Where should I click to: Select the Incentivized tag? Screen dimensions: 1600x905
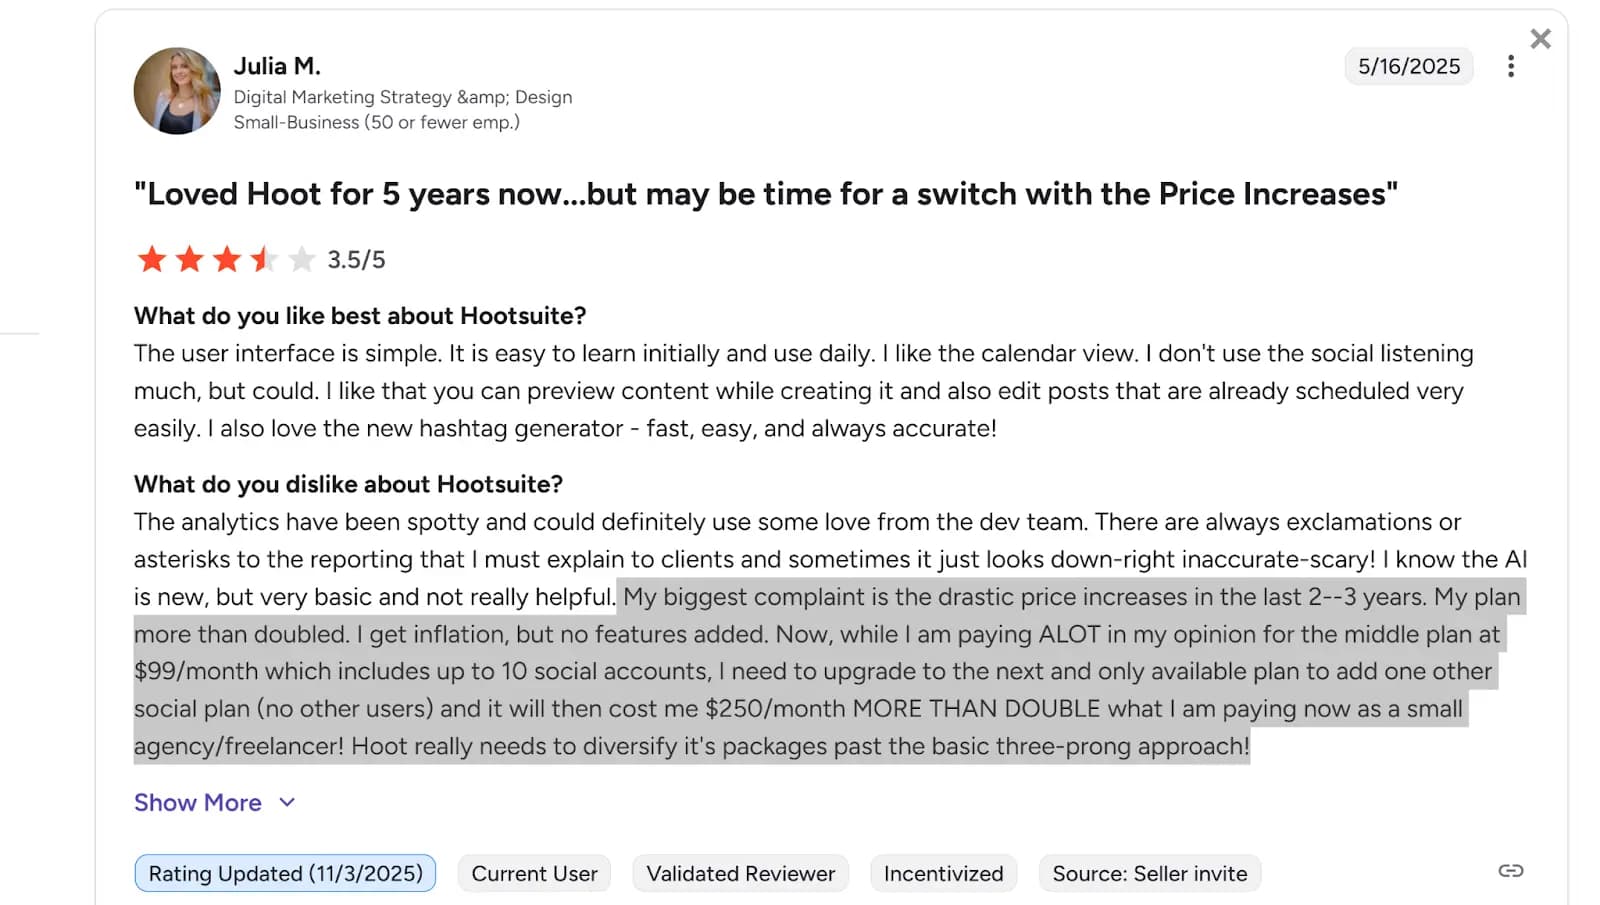pyautogui.click(x=943, y=872)
